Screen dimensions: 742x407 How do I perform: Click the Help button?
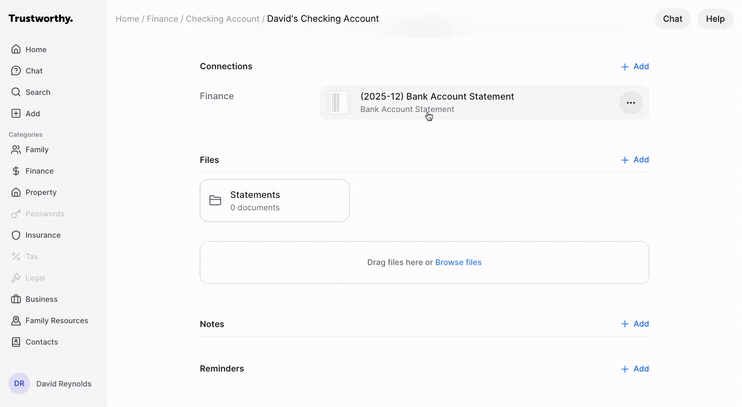click(714, 19)
